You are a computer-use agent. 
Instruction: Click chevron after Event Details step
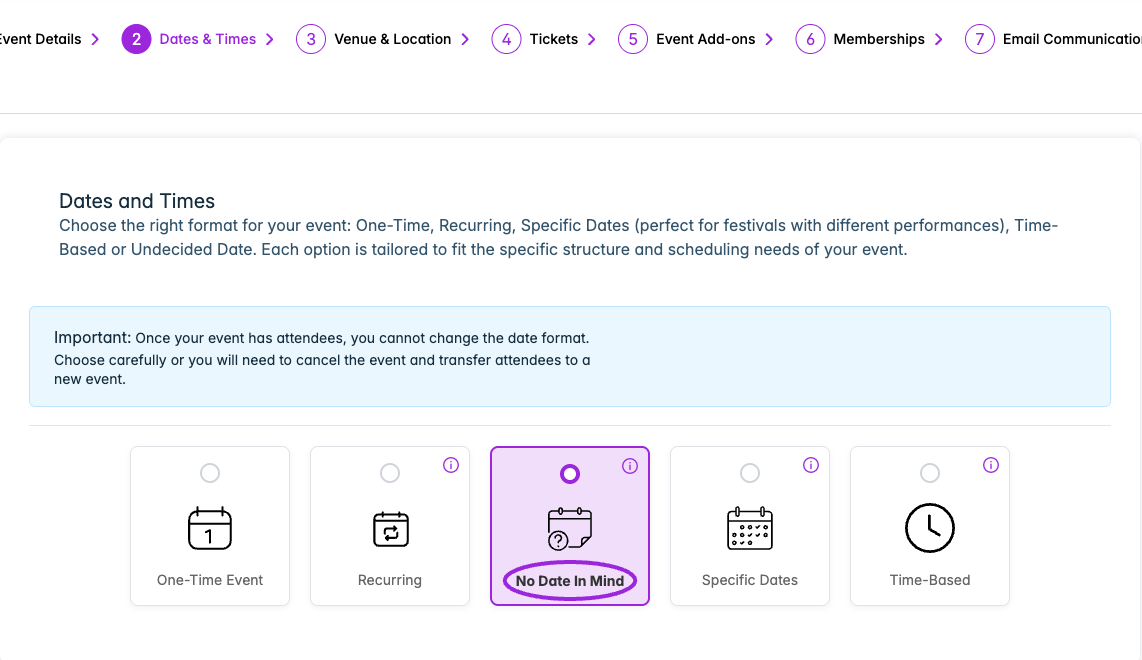[95, 39]
